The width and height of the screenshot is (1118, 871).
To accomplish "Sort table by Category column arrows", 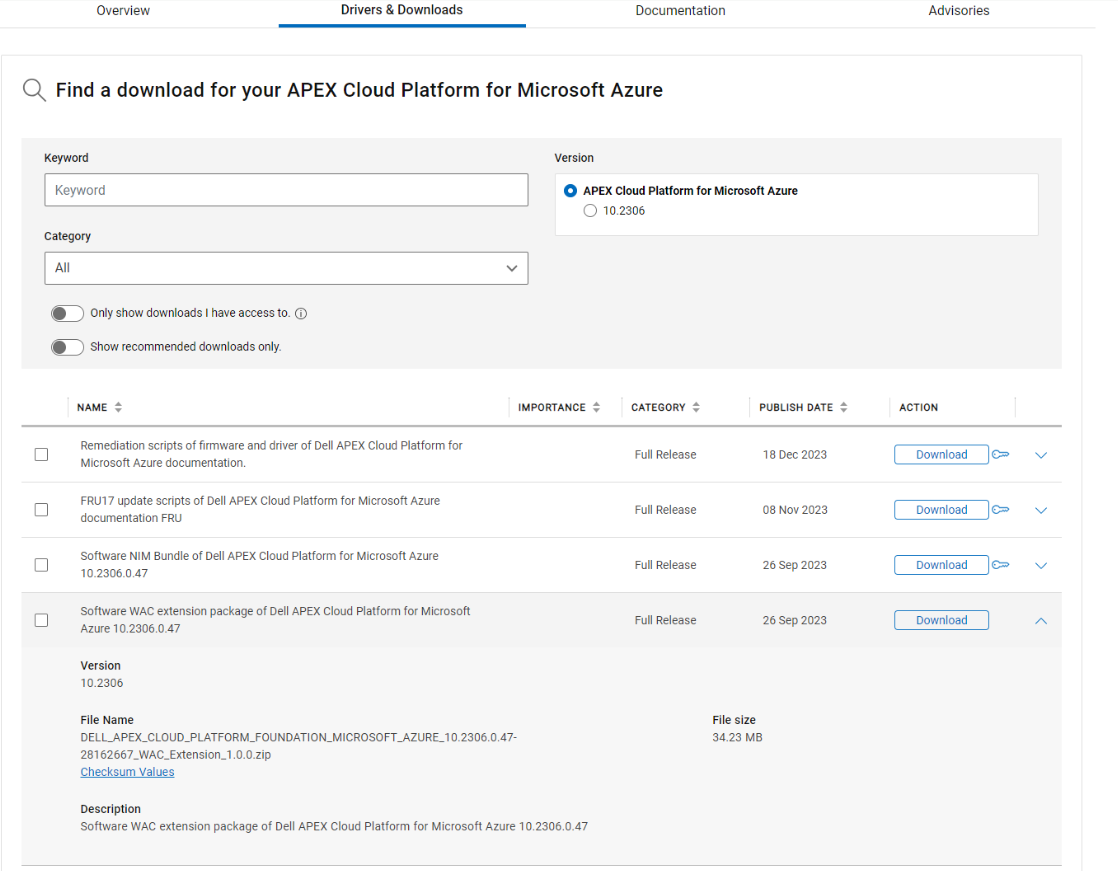I will coord(696,407).
